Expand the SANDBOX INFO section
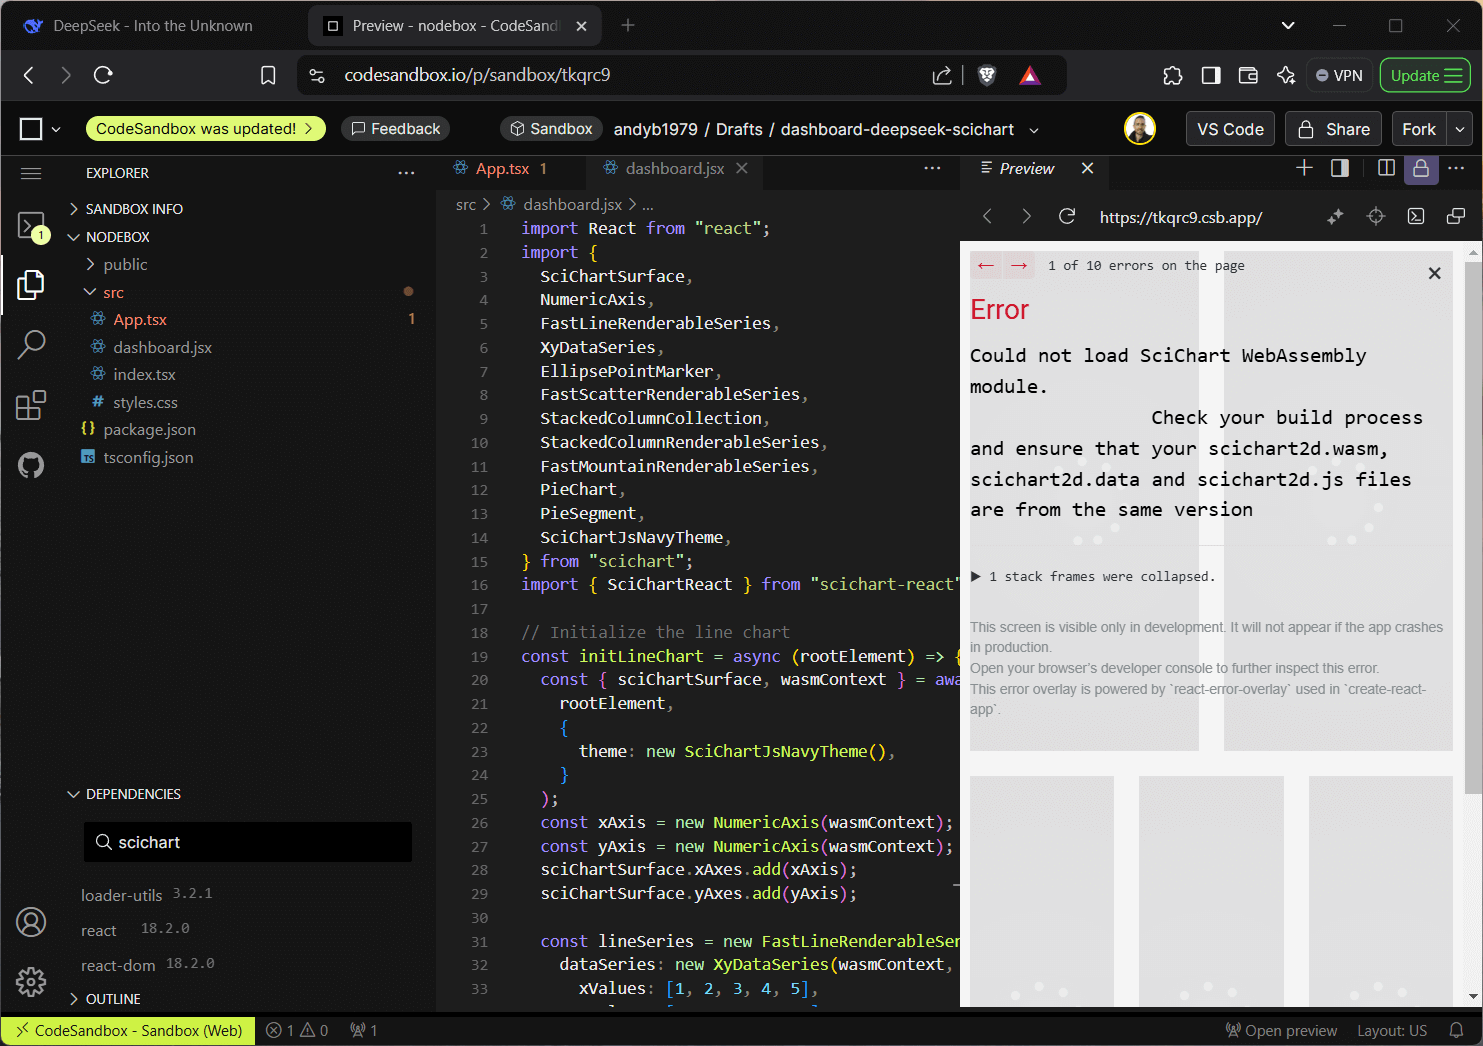1483x1046 pixels. click(134, 209)
